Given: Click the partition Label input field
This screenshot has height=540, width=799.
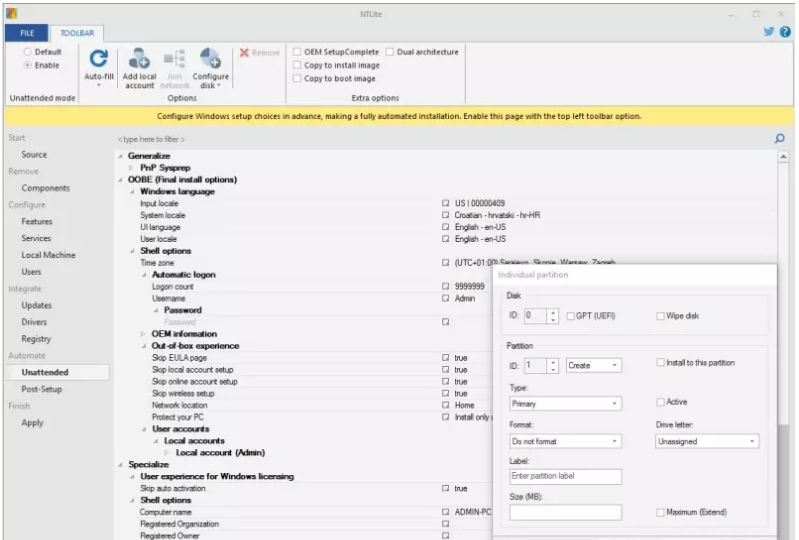Looking at the screenshot, I should pyautogui.click(x=565, y=477).
